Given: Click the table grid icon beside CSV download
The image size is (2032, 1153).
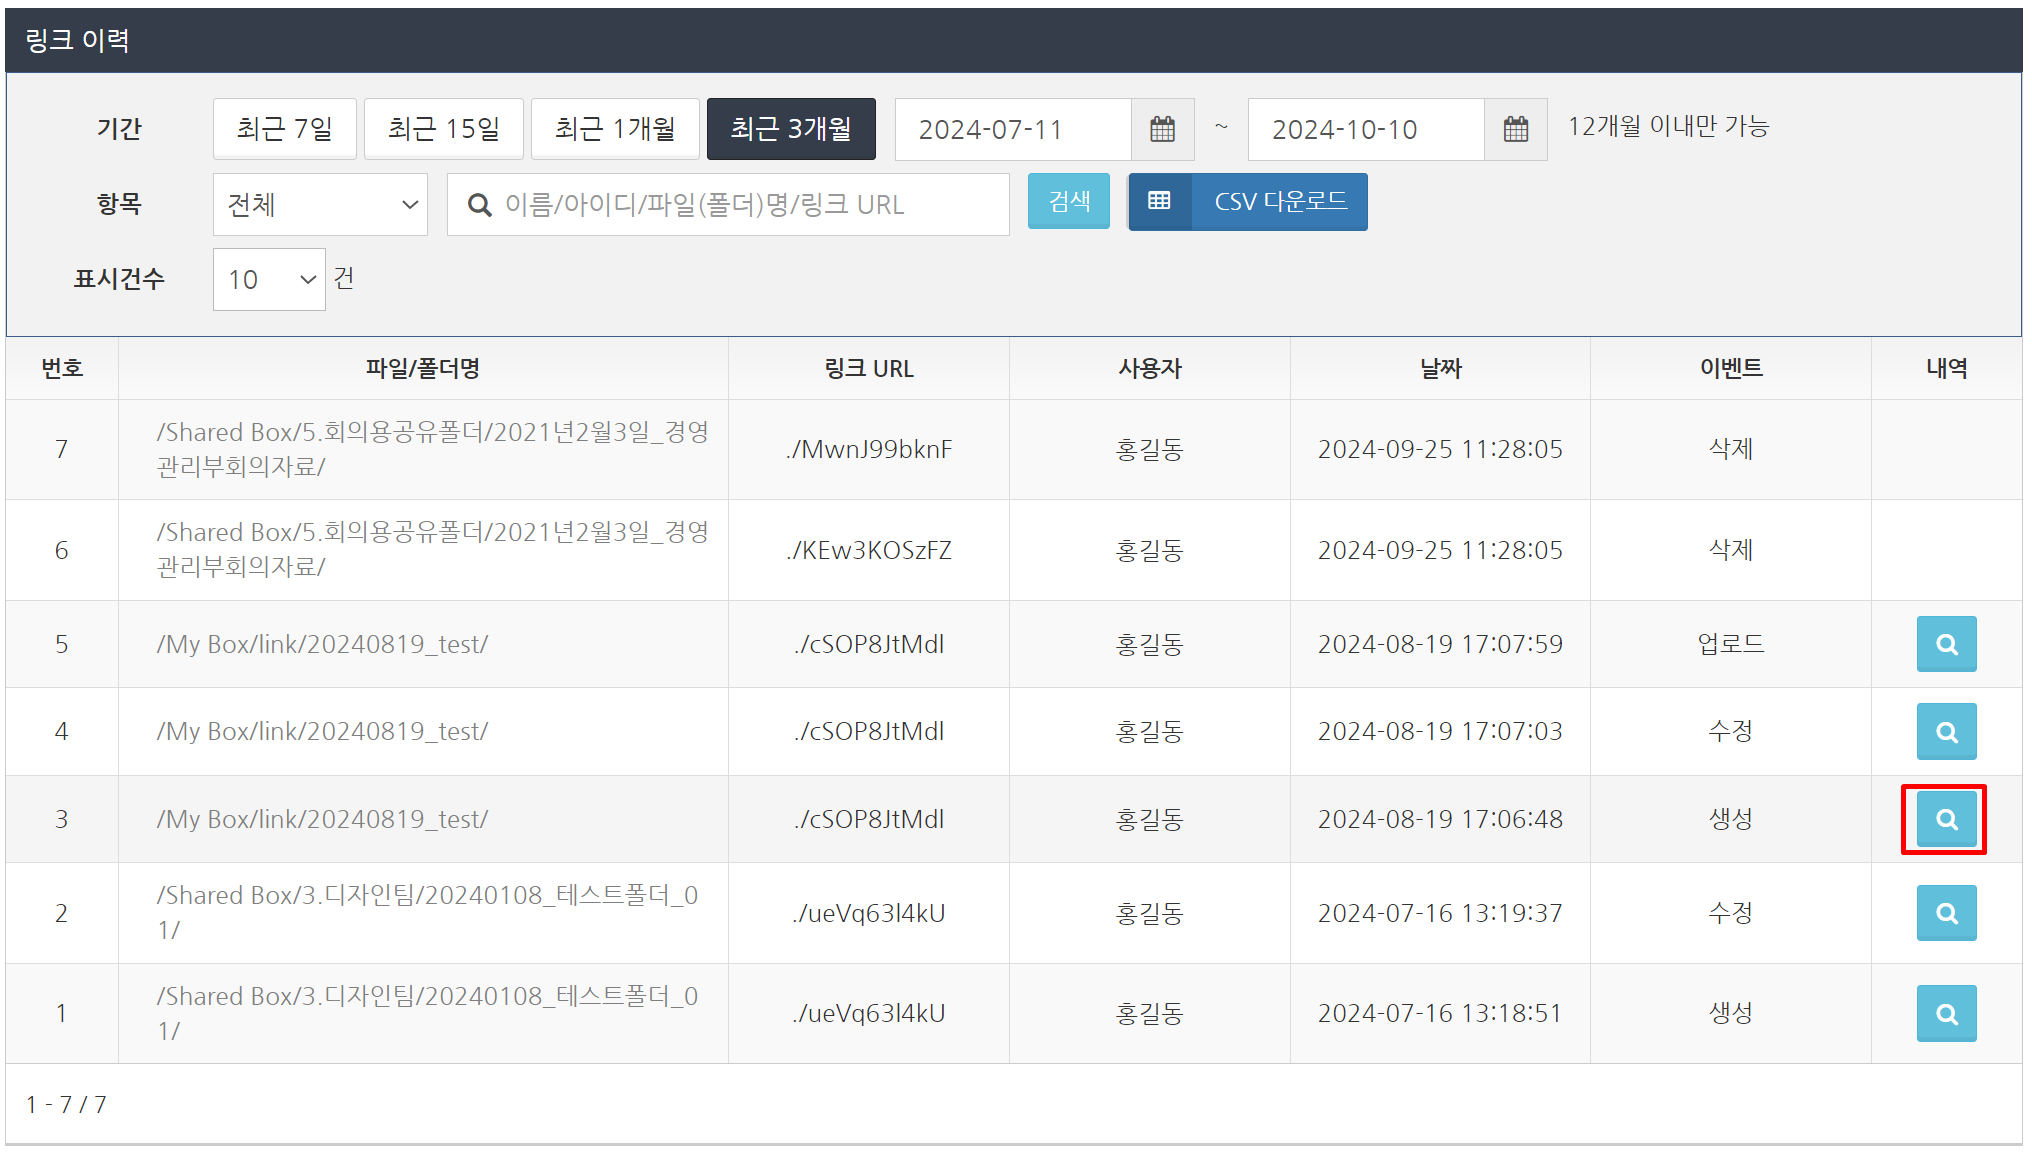Looking at the screenshot, I should click(1159, 202).
